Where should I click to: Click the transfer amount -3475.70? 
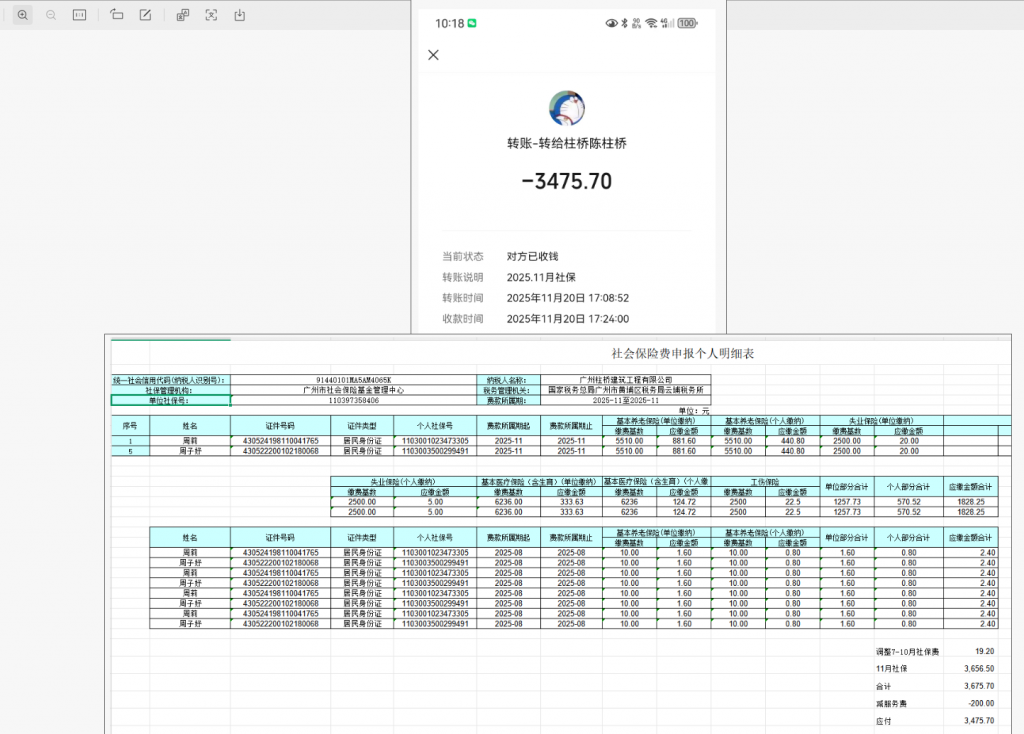point(567,181)
